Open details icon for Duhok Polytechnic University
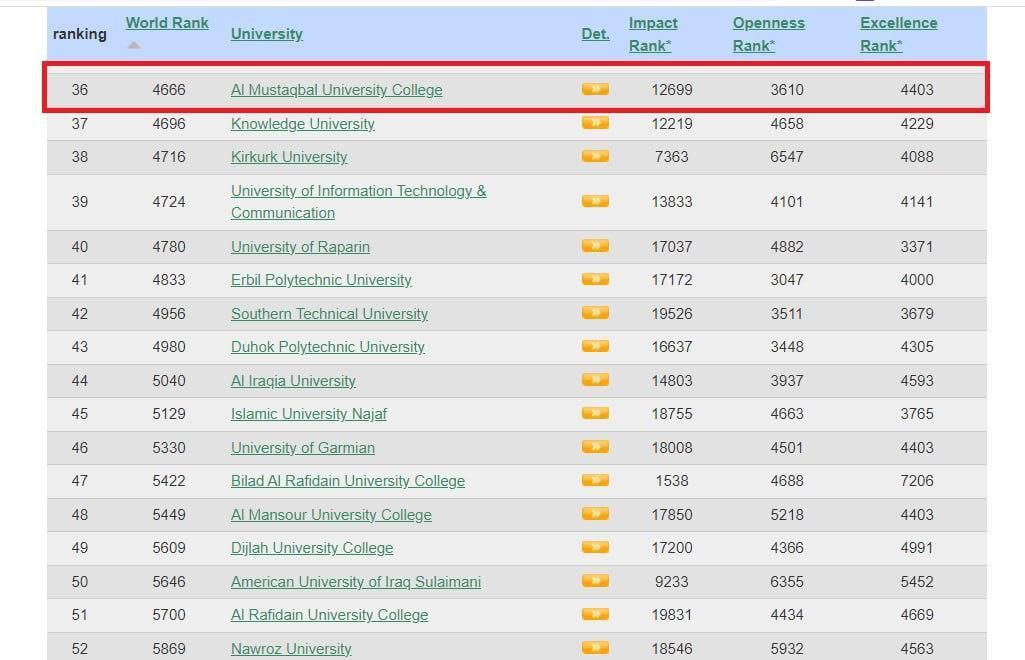Screen dimensions: 1025x660 pyautogui.click(x=595, y=346)
